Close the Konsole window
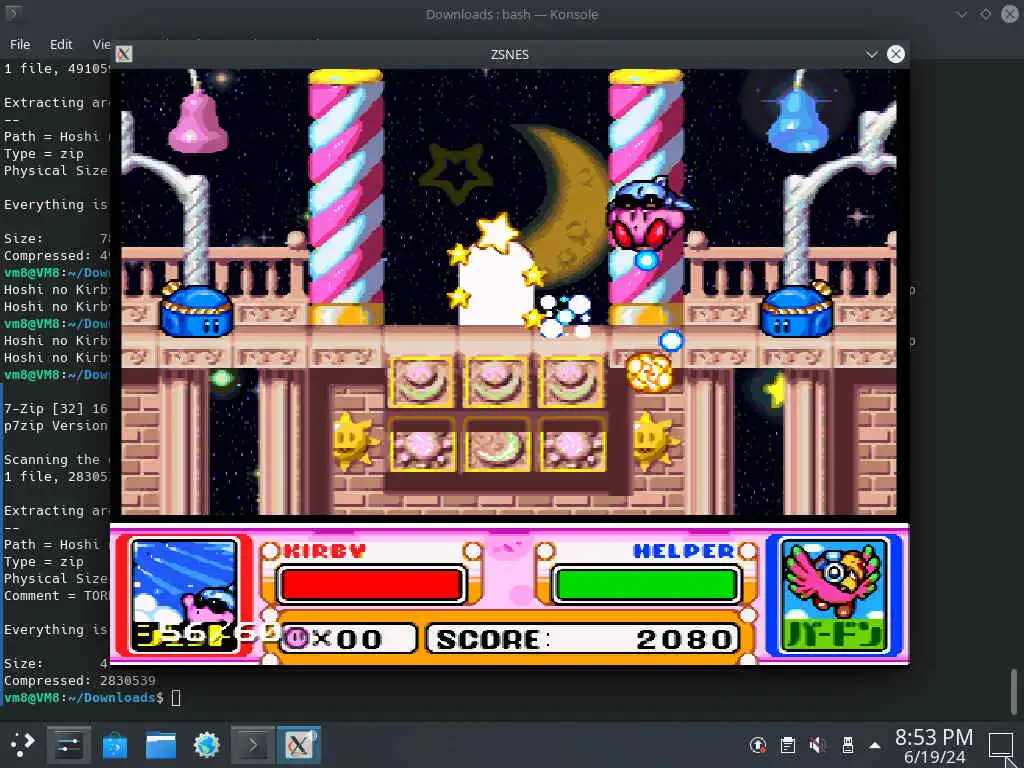This screenshot has width=1024, height=768. pos(1010,14)
